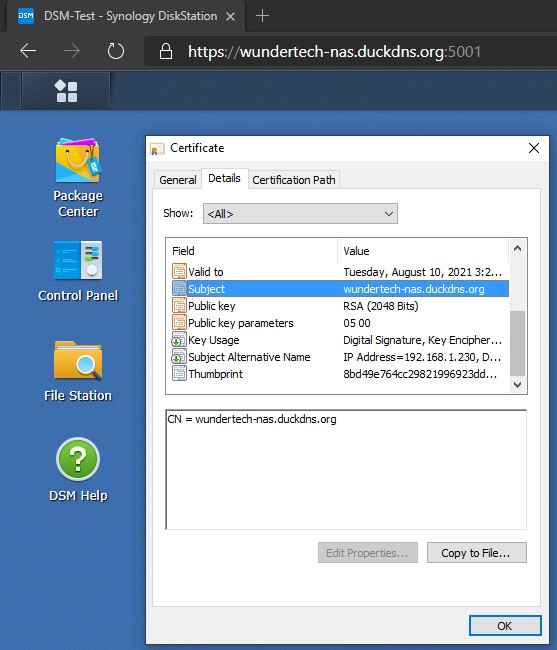Click the Tuesday, August 10, 2021 value
This screenshot has width=557, height=650.
pos(422,272)
